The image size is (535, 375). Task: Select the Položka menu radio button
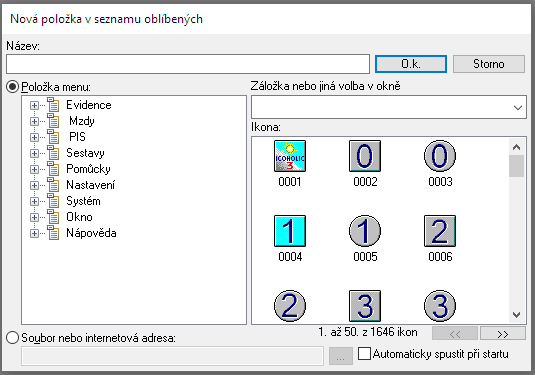[x=13, y=87]
